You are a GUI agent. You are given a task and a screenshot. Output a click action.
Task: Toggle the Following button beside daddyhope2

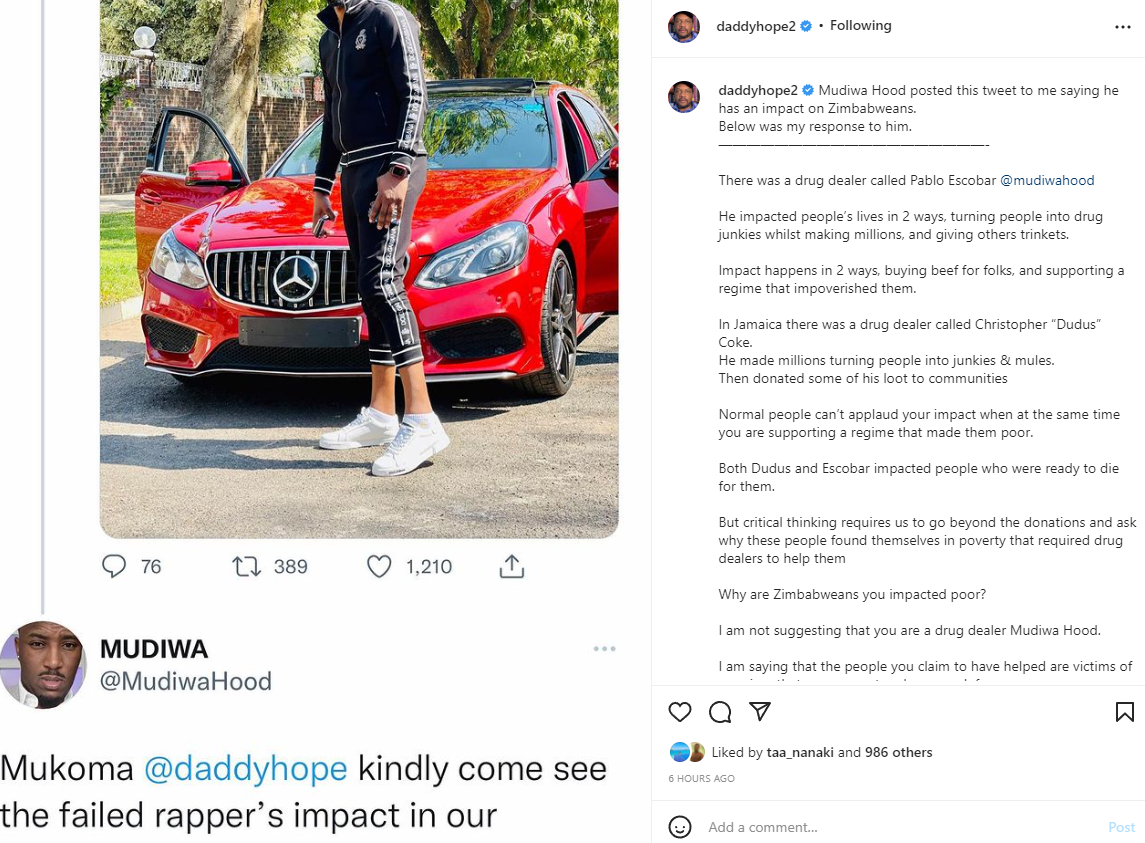860,26
